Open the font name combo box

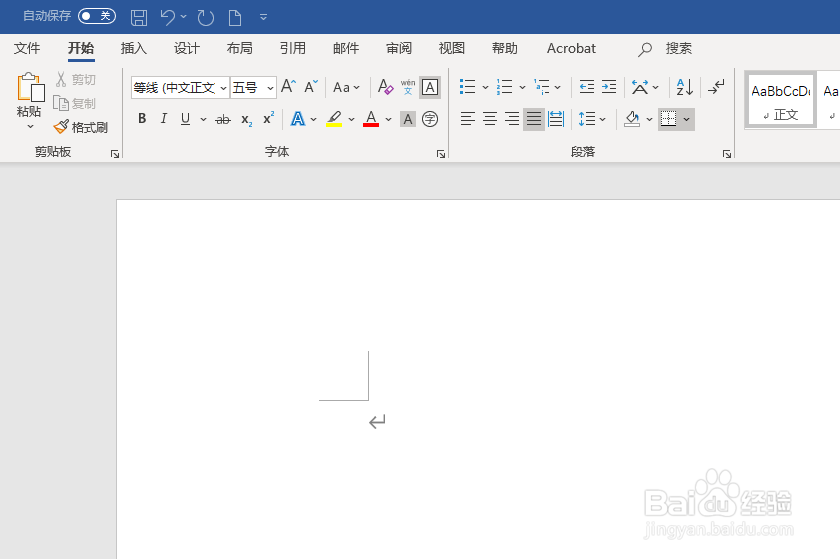click(181, 87)
